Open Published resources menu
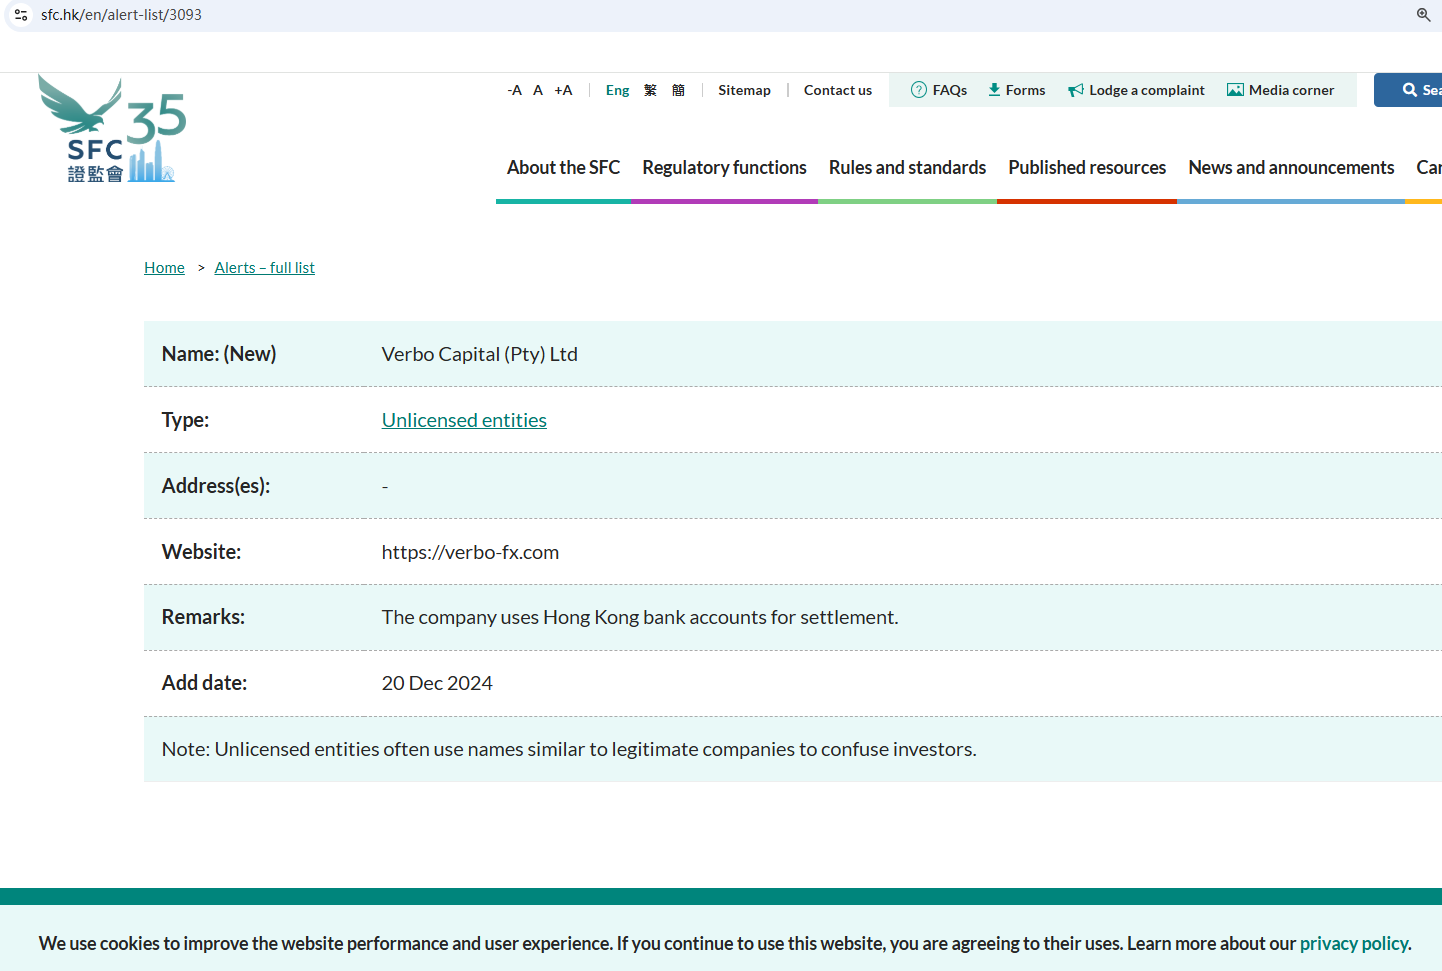Viewport: 1442px width, 971px height. pyautogui.click(x=1087, y=168)
